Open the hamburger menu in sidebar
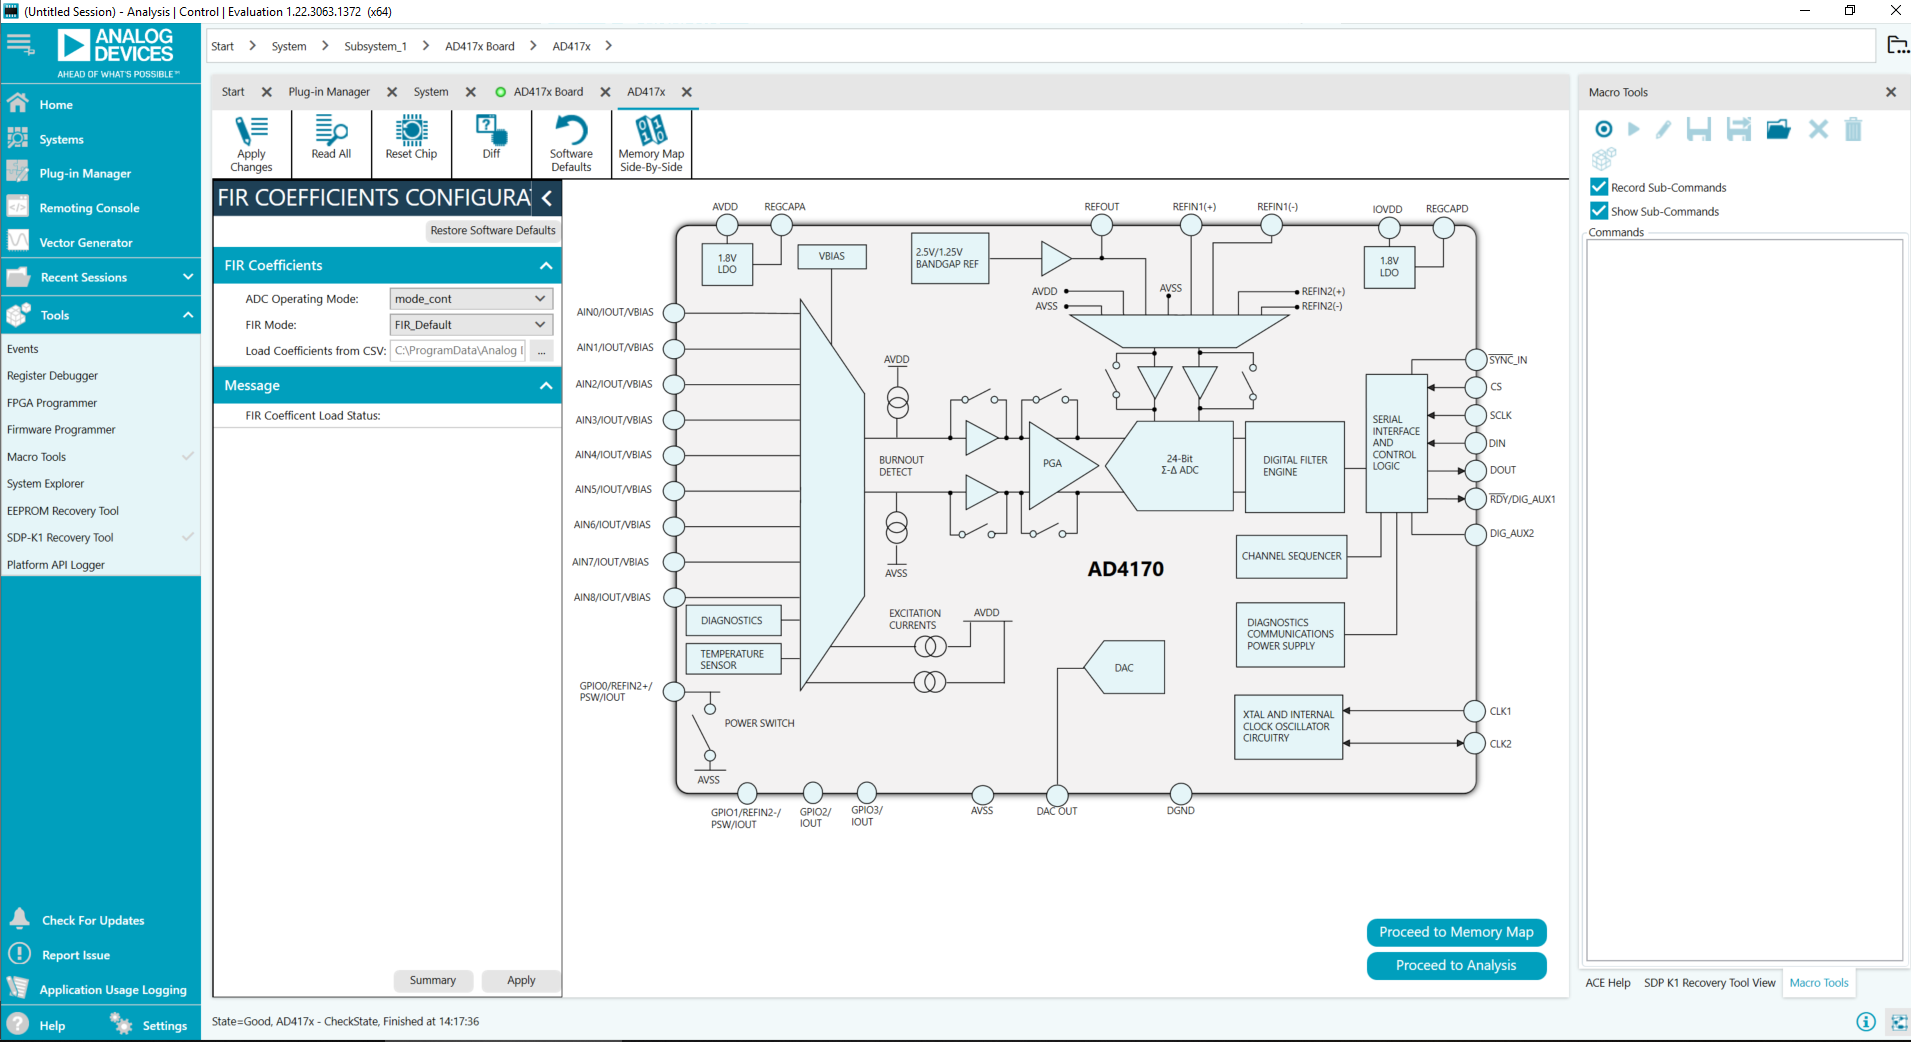 [x=20, y=44]
